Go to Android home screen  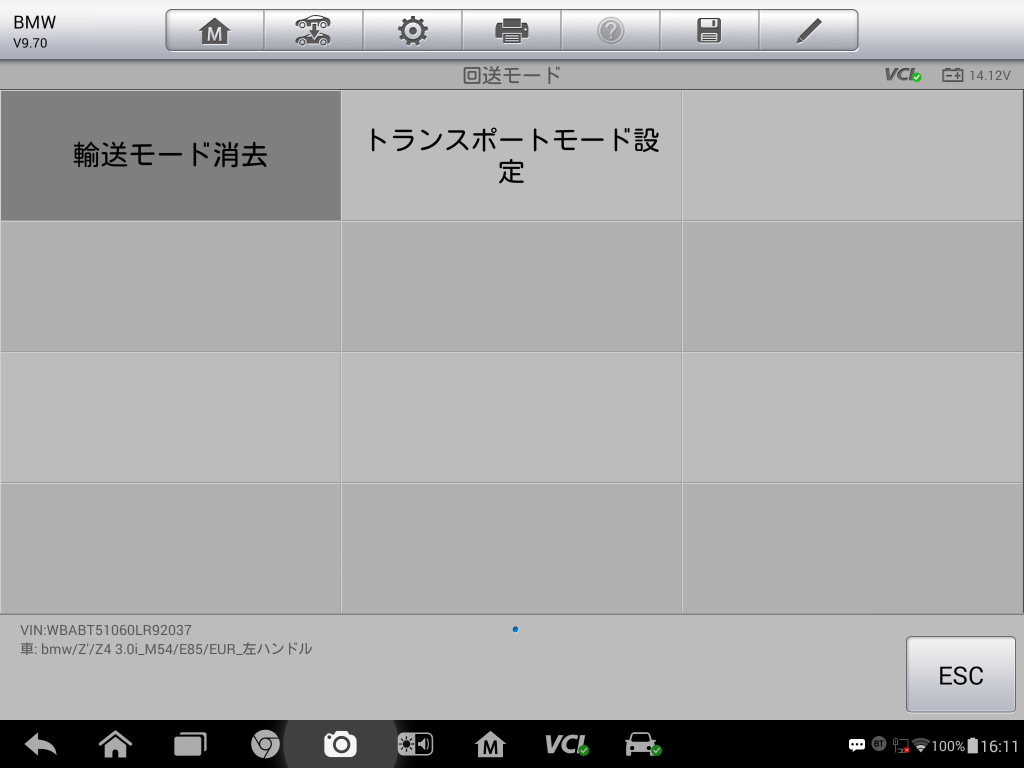coord(116,744)
